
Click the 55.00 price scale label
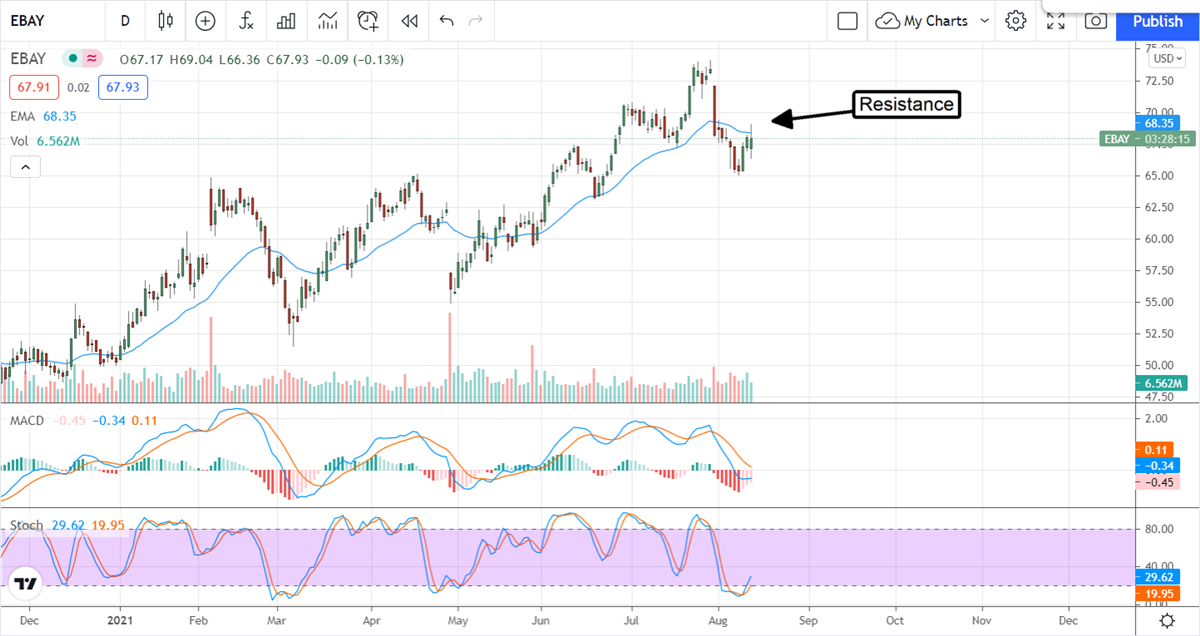click(1161, 302)
